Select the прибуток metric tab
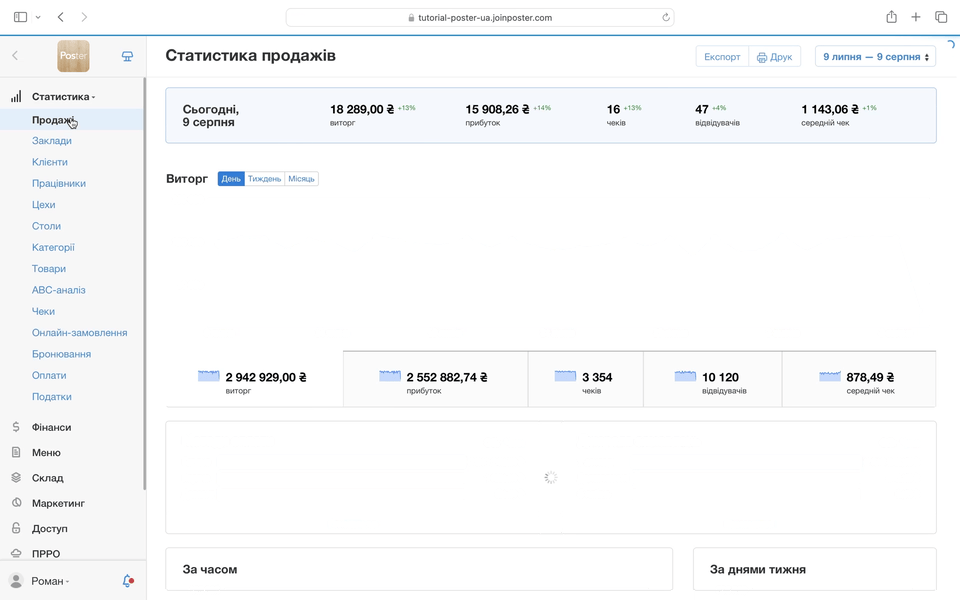 (435, 380)
